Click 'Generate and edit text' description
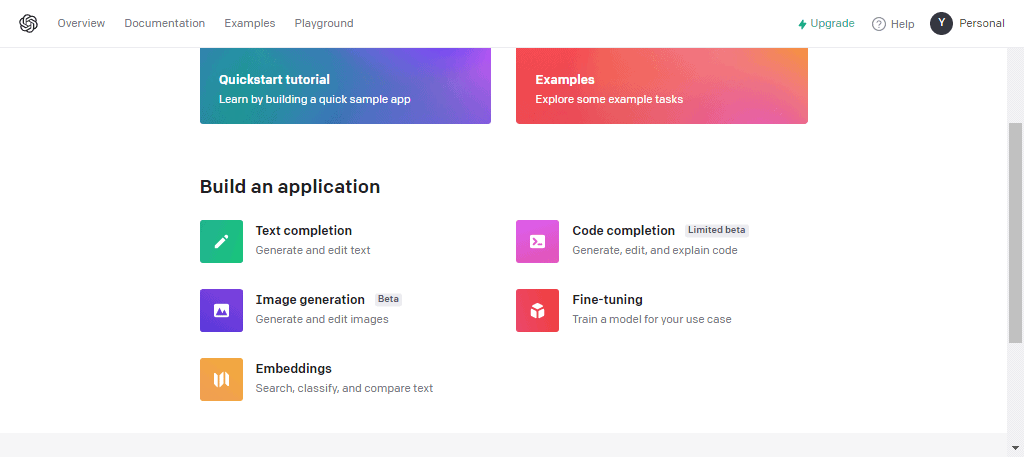The image size is (1024, 457). coord(313,250)
